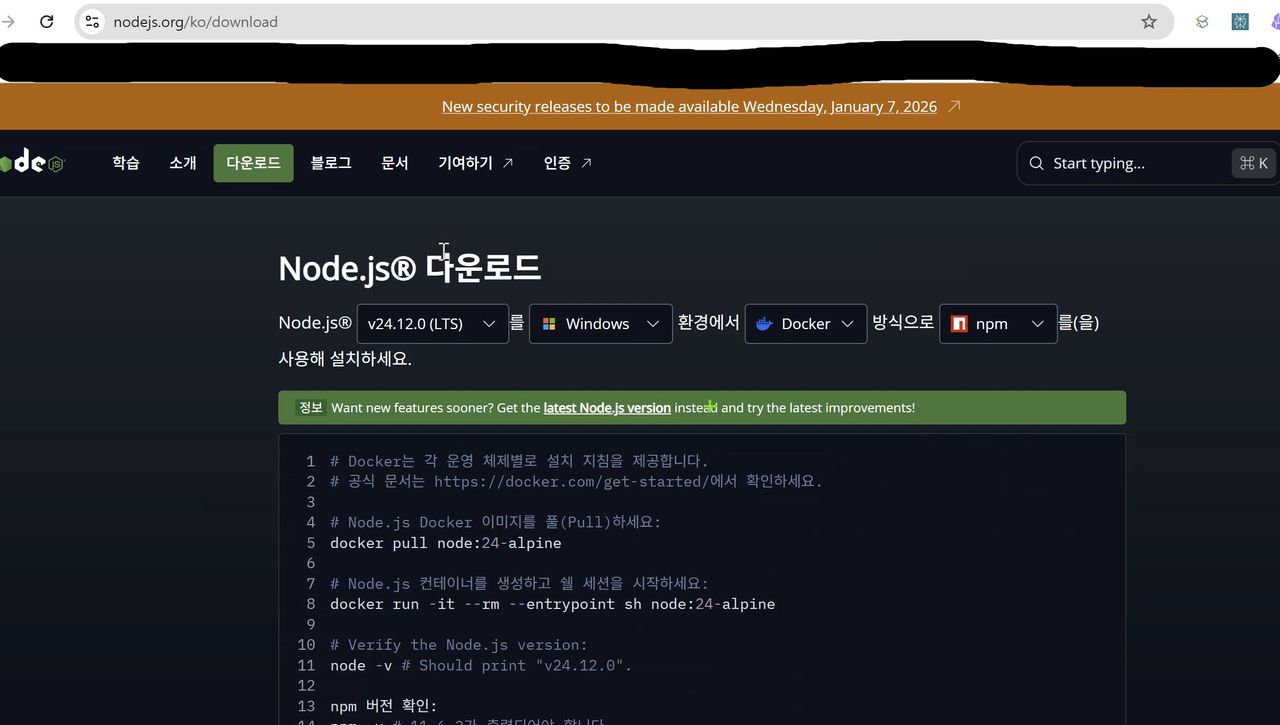Click the arrow icon beside security releases banner
Viewport: 1280px width, 725px height.
[954, 106]
